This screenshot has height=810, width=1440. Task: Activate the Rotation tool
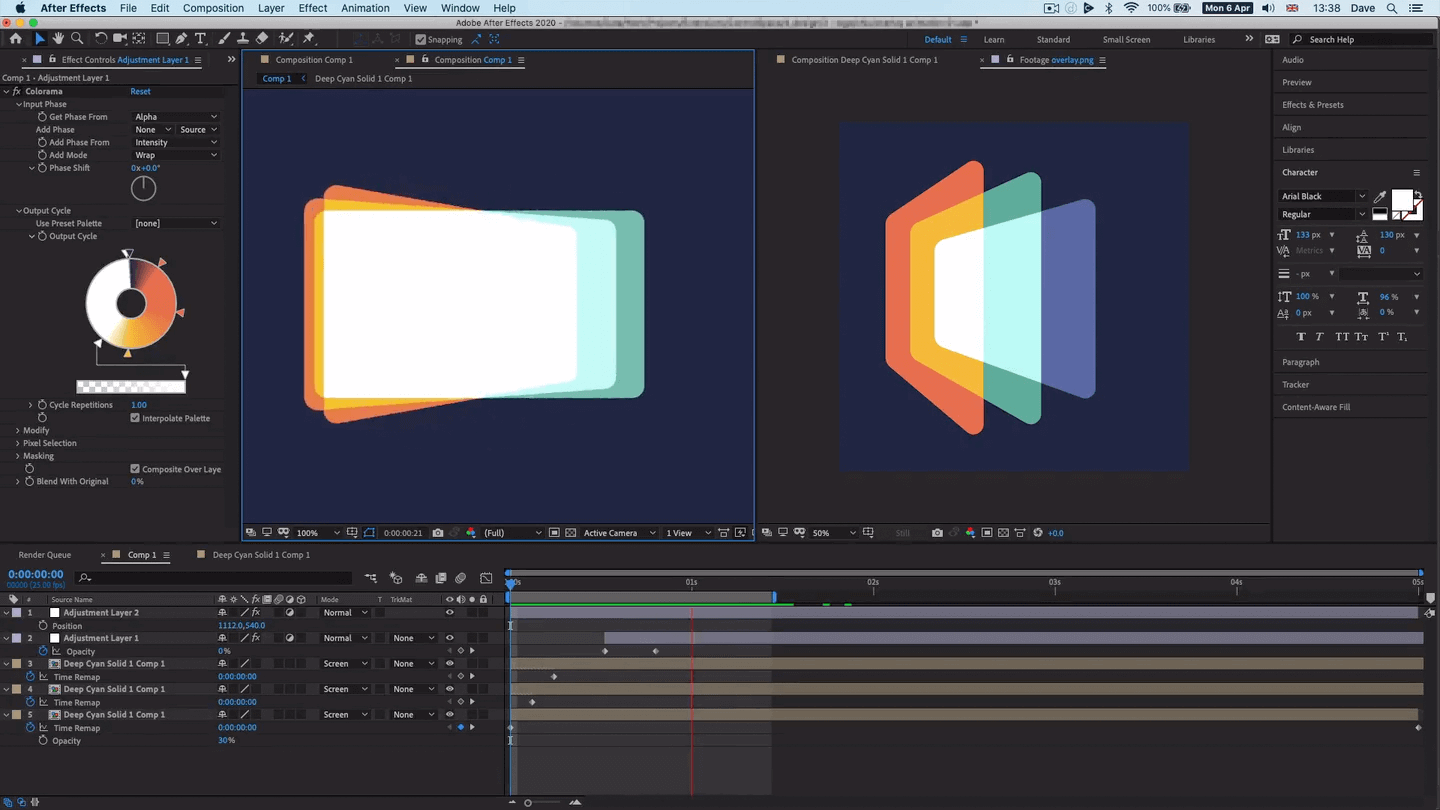tap(100, 39)
